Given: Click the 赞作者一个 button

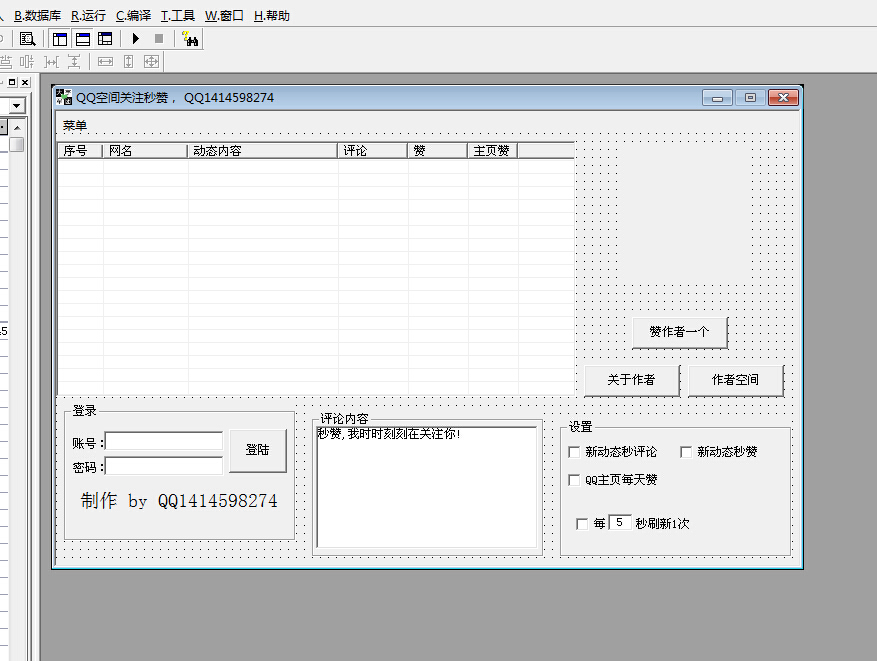Looking at the screenshot, I should coord(680,332).
